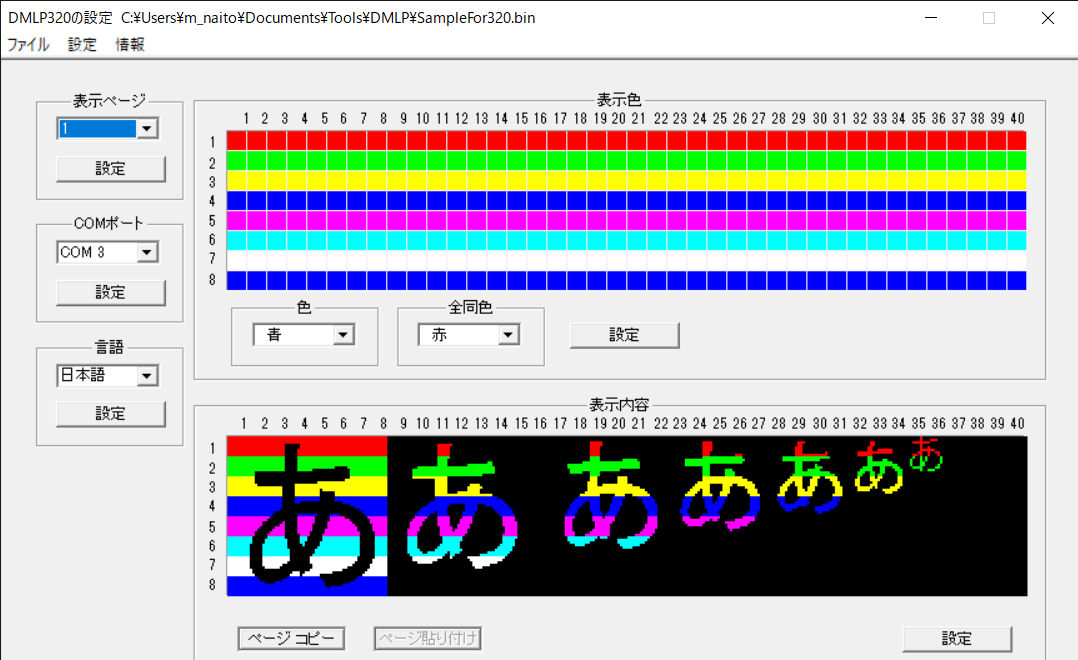Select blue cell row 8 column 1
Image resolution: width=1078 pixels, height=660 pixels.
[237, 280]
